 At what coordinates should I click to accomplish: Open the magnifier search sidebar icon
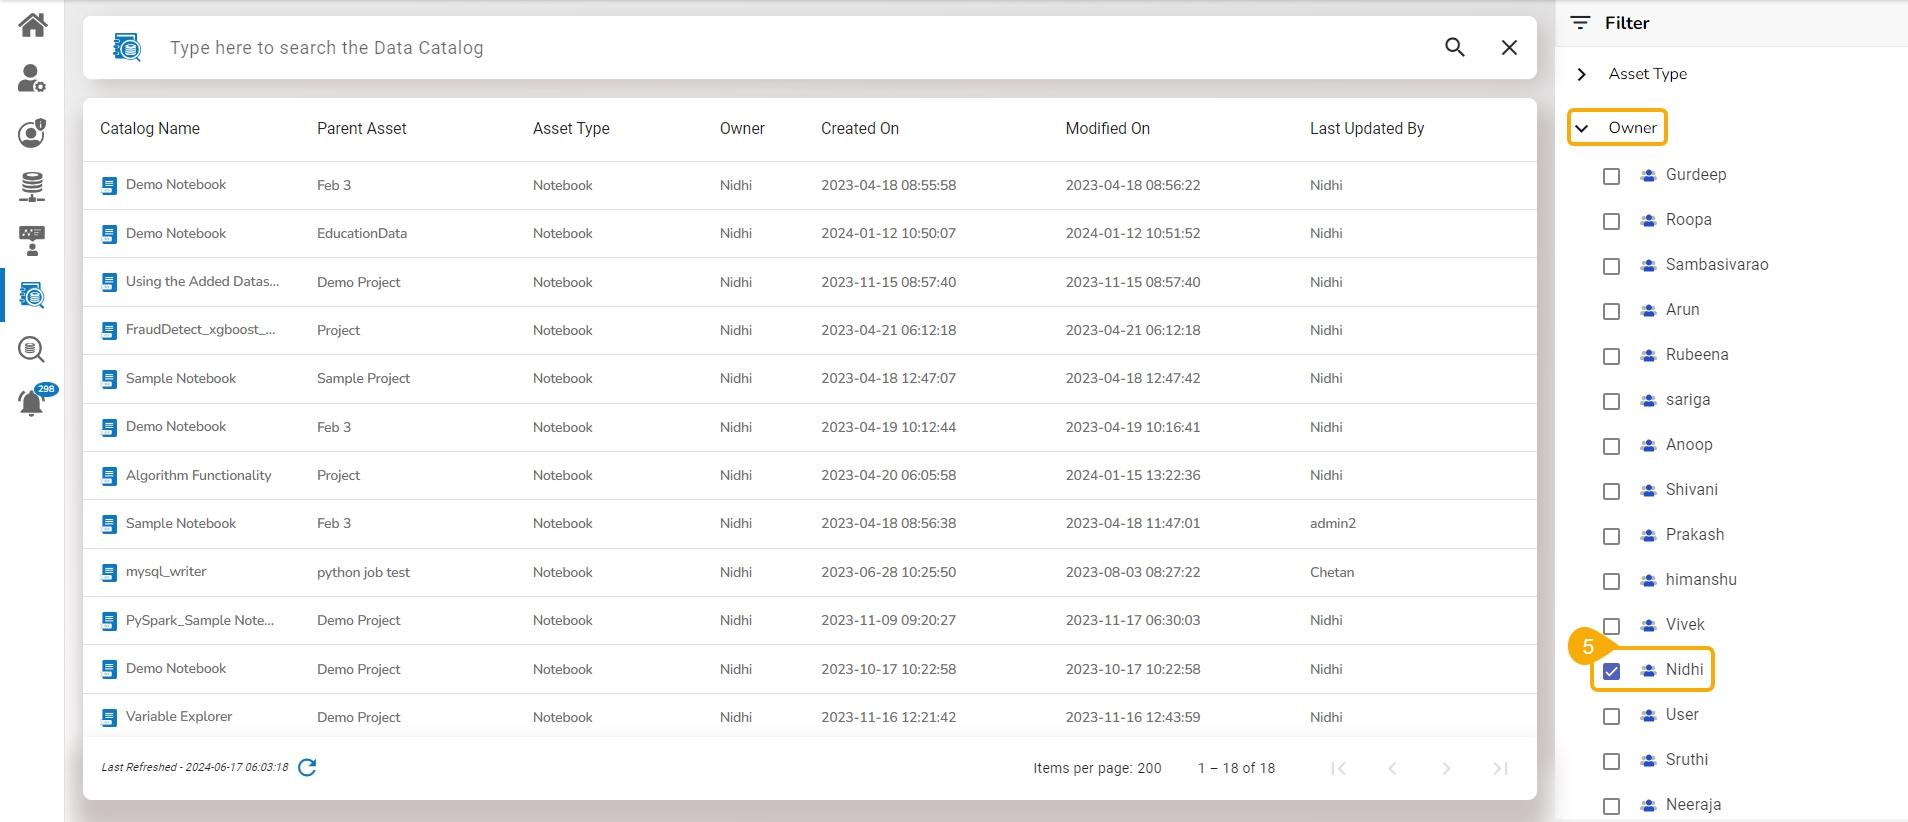pos(32,349)
